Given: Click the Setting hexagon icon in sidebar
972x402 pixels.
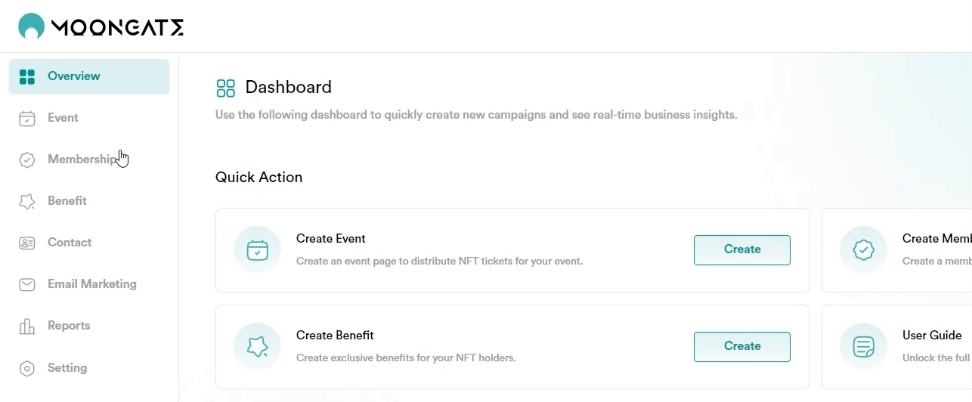Looking at the screenshot, I should pyautogui.click(x=27, y=369).
